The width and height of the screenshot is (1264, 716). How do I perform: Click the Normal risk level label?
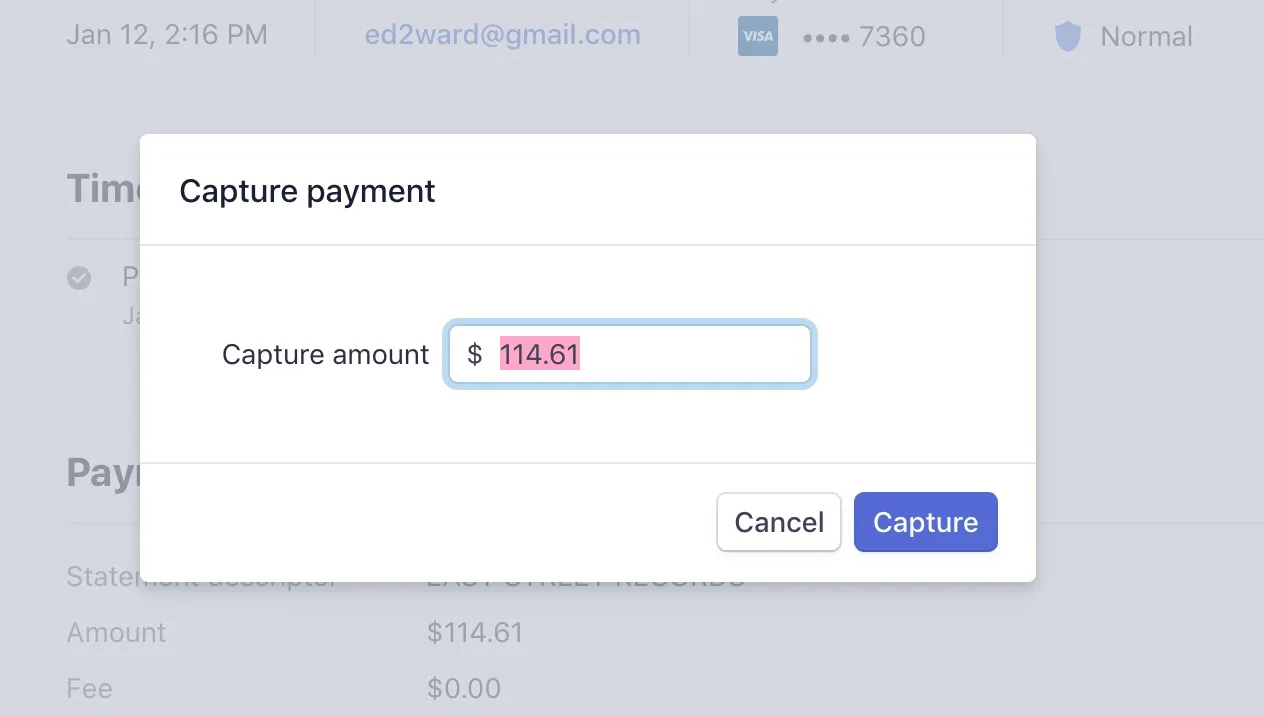(x=1146, y=37)
